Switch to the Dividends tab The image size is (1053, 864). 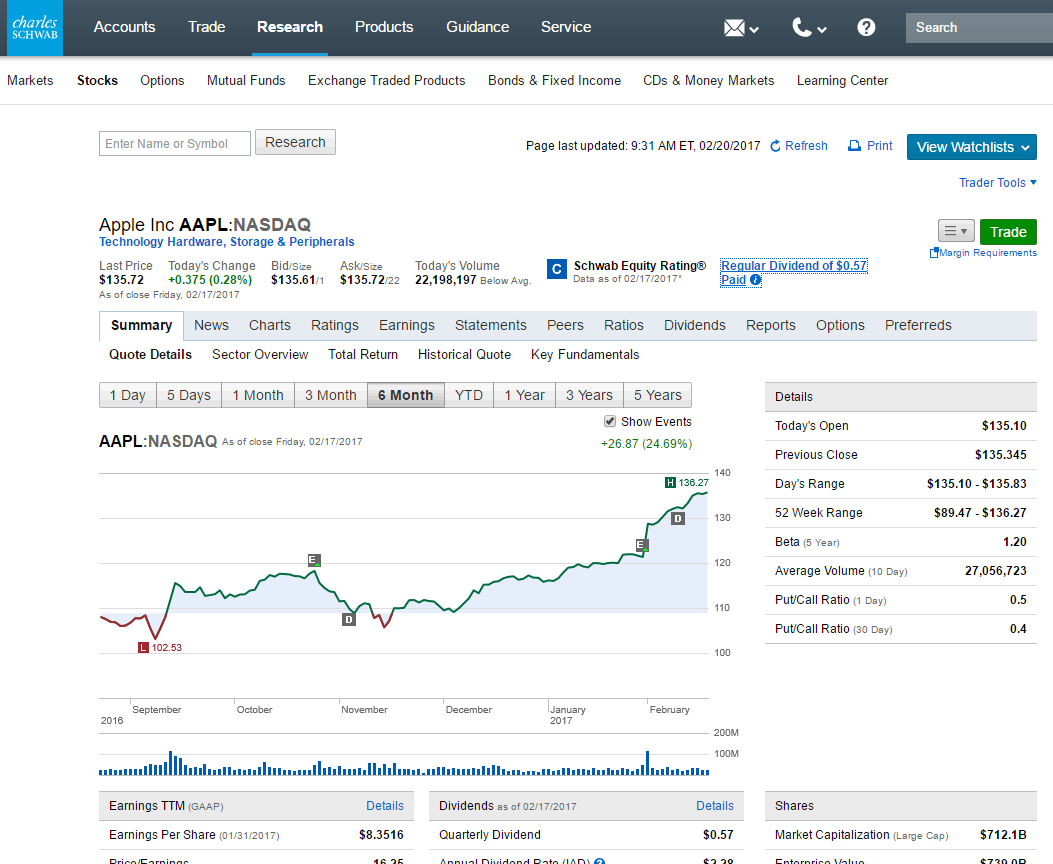point(694,326)
